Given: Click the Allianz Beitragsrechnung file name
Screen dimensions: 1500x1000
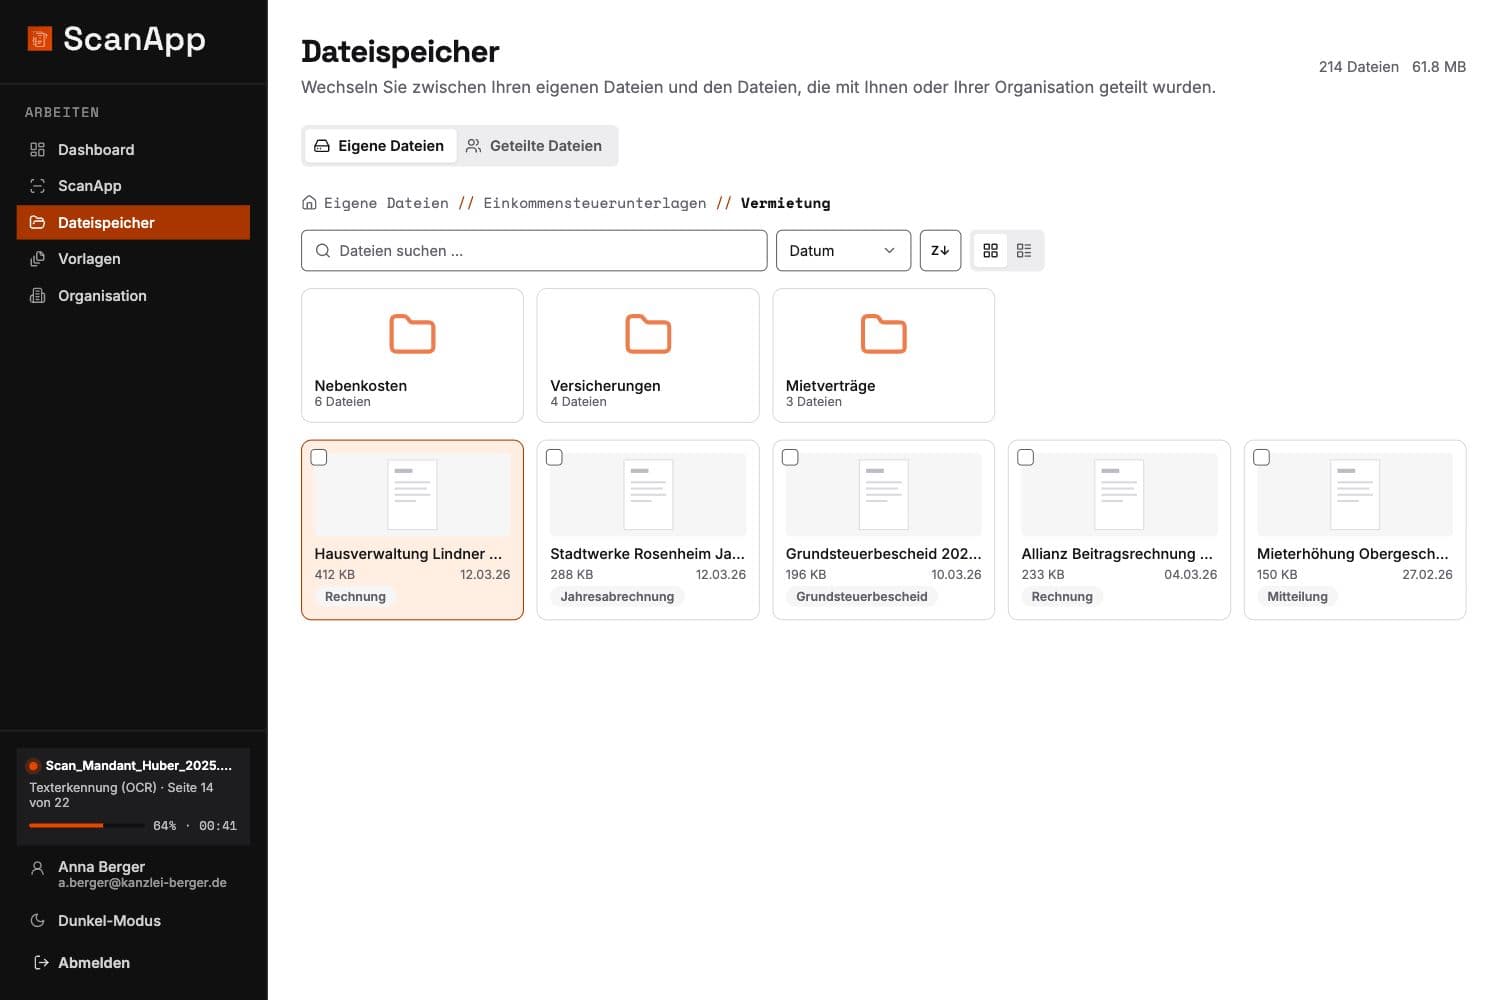Looking at the screenshot, I should pos(1117,554).
